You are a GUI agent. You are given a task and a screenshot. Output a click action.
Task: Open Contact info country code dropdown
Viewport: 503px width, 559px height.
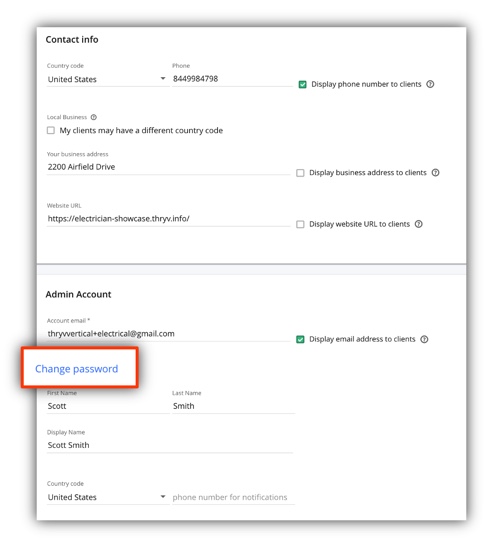pyautogui.click(x=108, y=79)
